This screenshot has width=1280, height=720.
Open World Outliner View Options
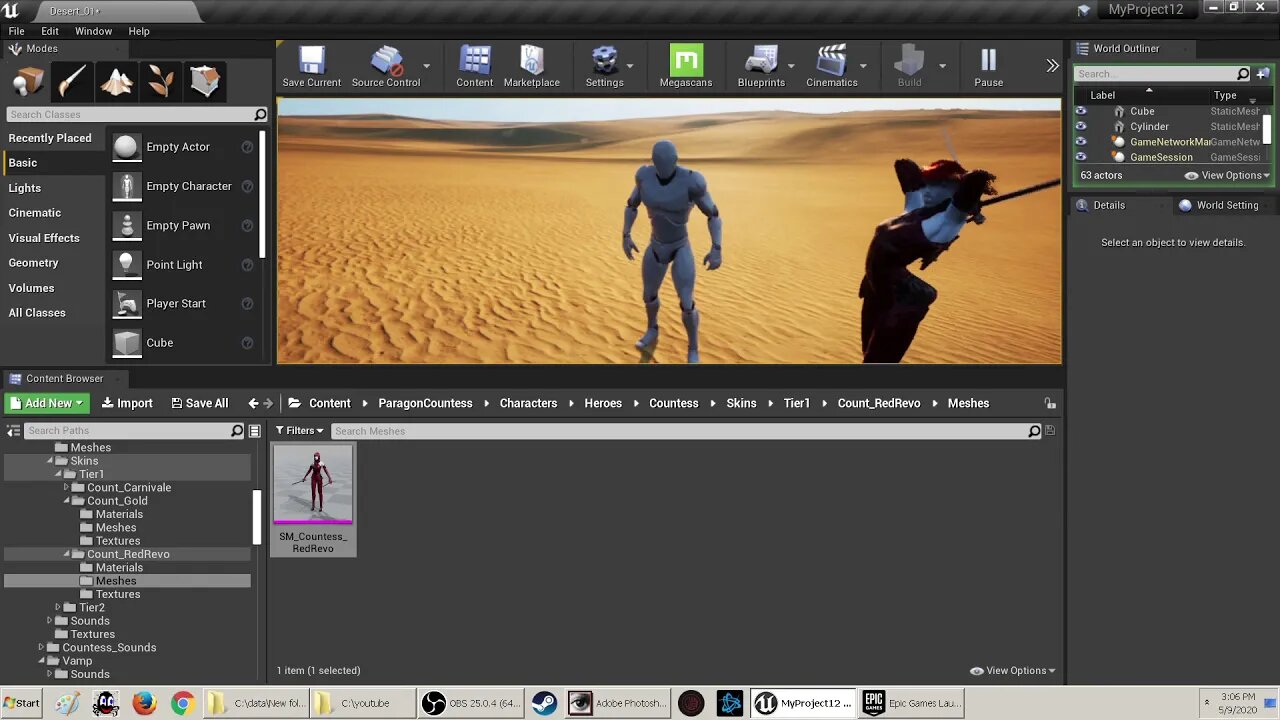(1227, 175)
